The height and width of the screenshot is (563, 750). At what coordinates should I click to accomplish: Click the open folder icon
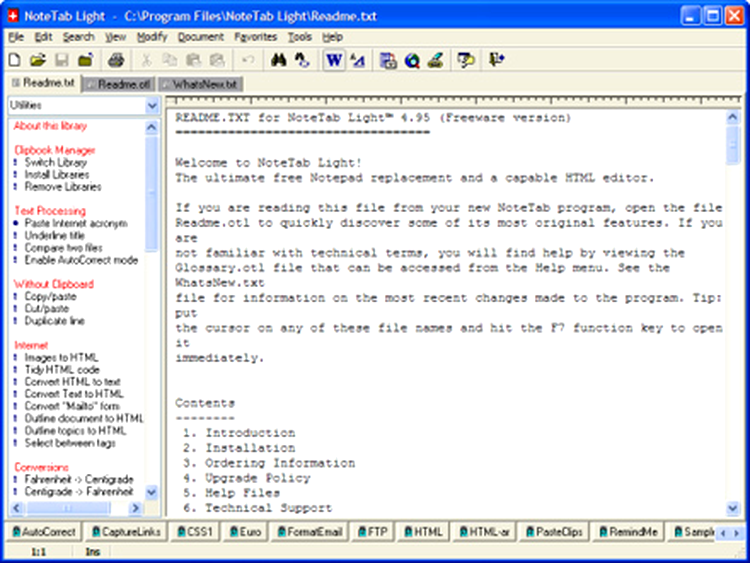pos(38,60)
